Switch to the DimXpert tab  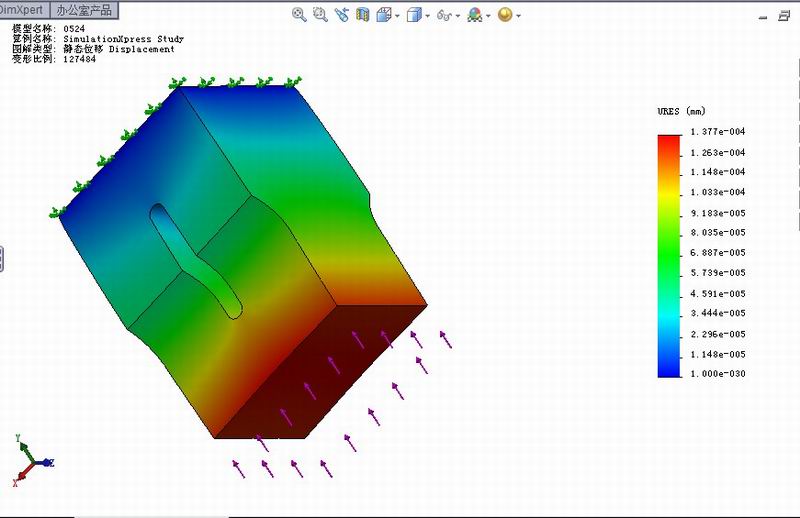click(20, 10)
